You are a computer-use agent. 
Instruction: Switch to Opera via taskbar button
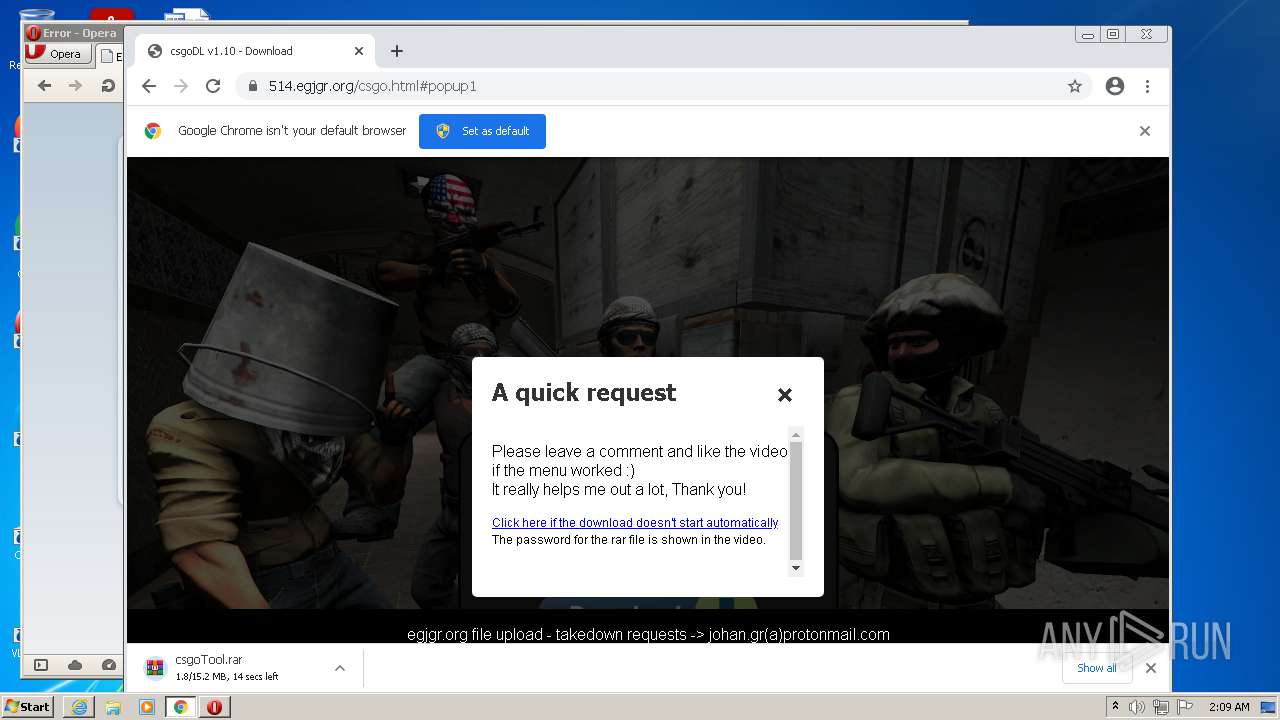214,707
